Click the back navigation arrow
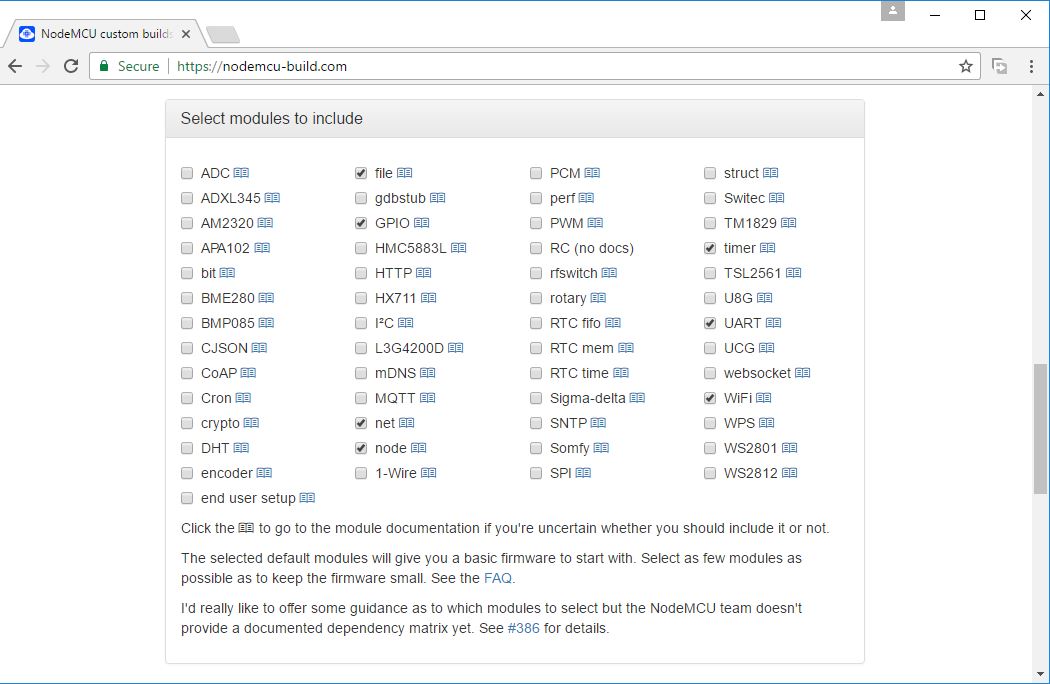 click(15, 66)
